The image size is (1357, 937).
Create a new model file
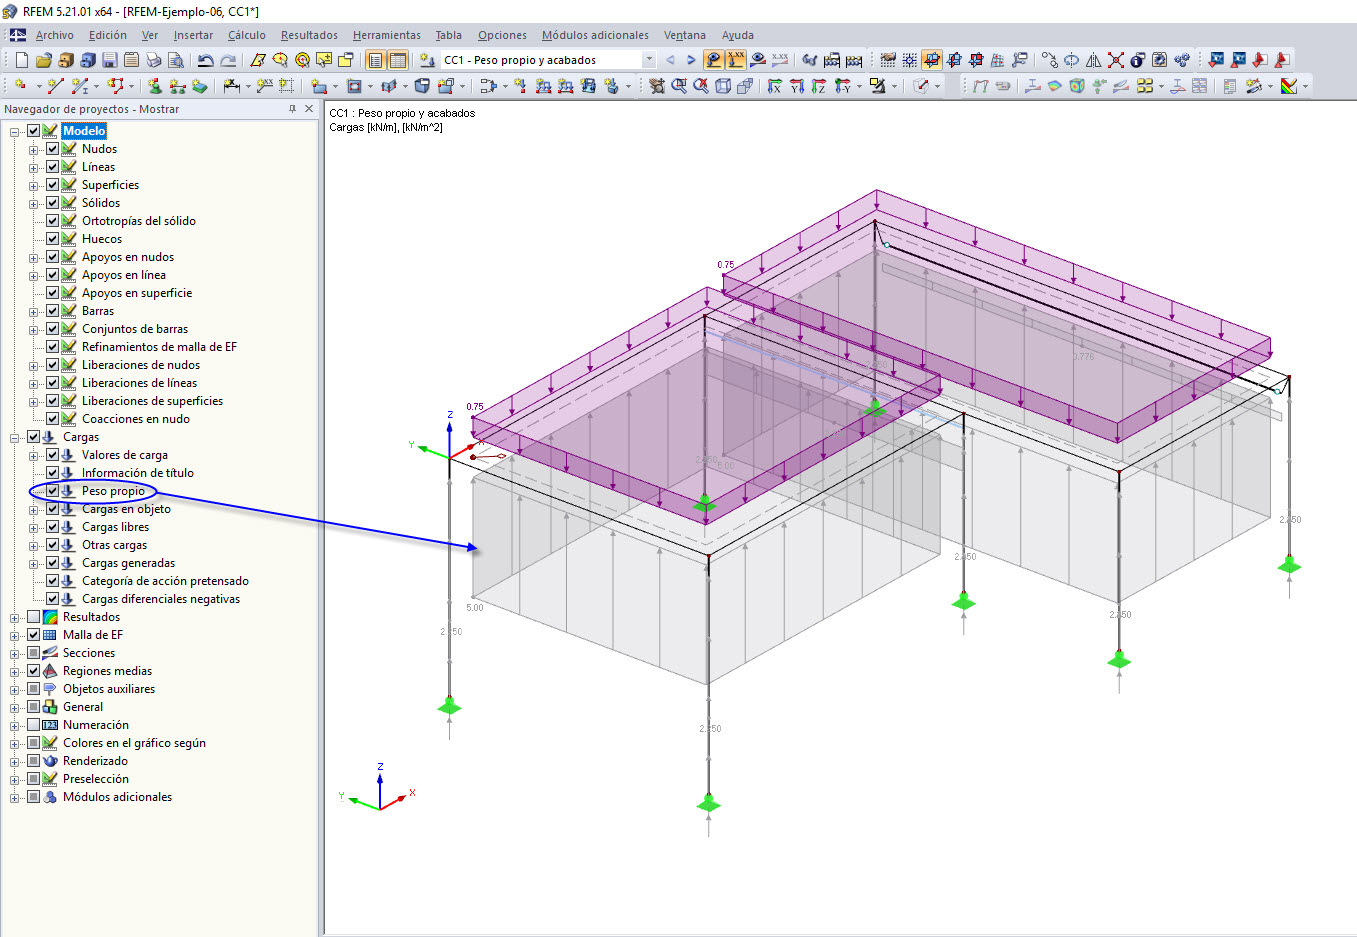coord(21,60)
